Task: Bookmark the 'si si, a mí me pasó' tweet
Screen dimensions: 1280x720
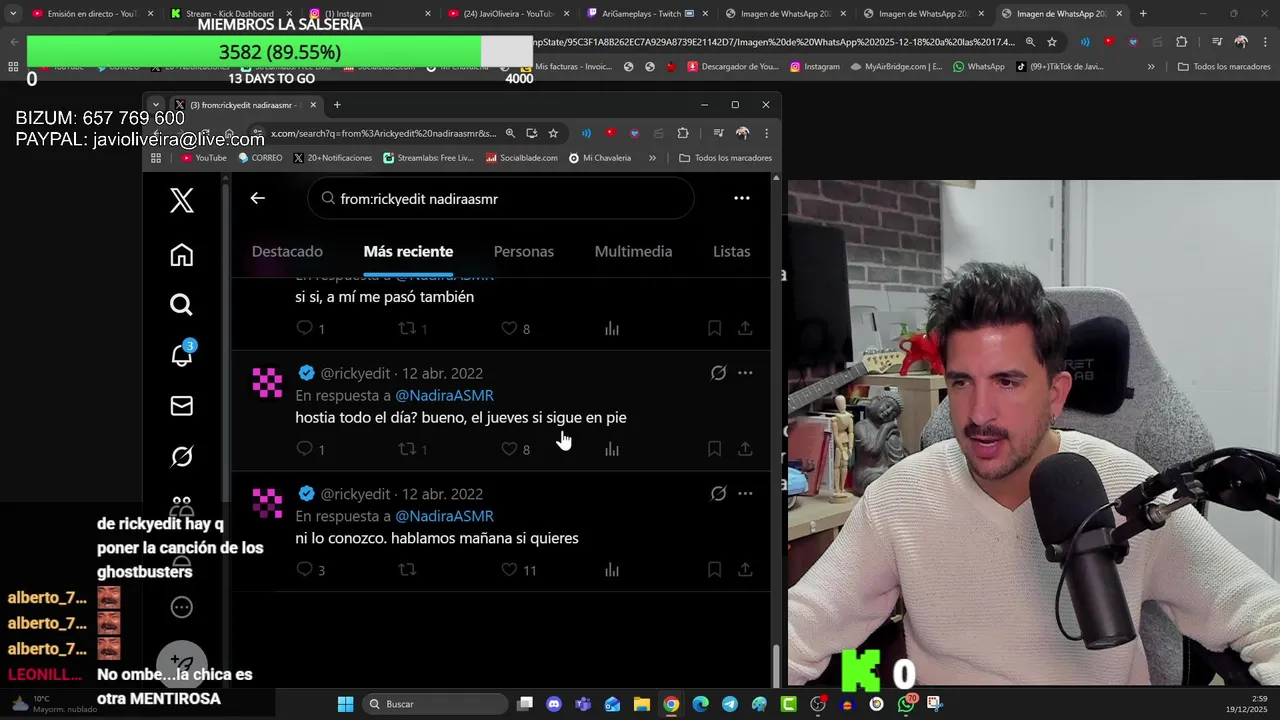Action: point(714,328)
